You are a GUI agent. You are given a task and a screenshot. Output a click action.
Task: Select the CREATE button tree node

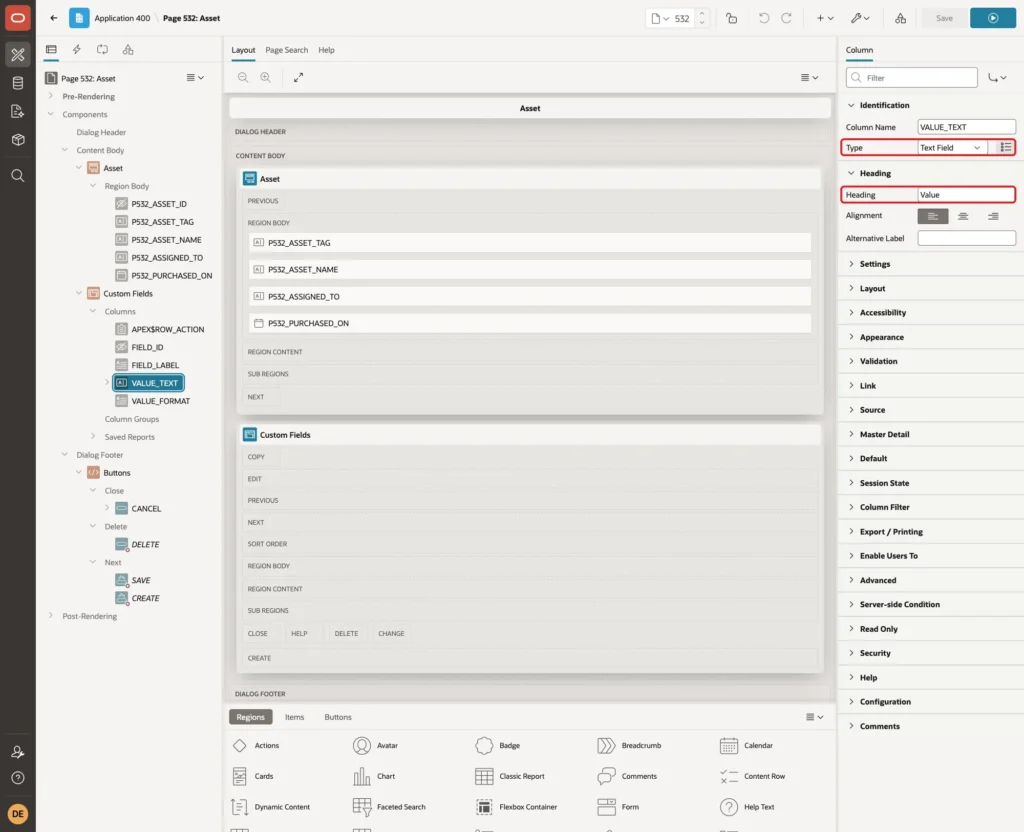click(x=146, y=598)
